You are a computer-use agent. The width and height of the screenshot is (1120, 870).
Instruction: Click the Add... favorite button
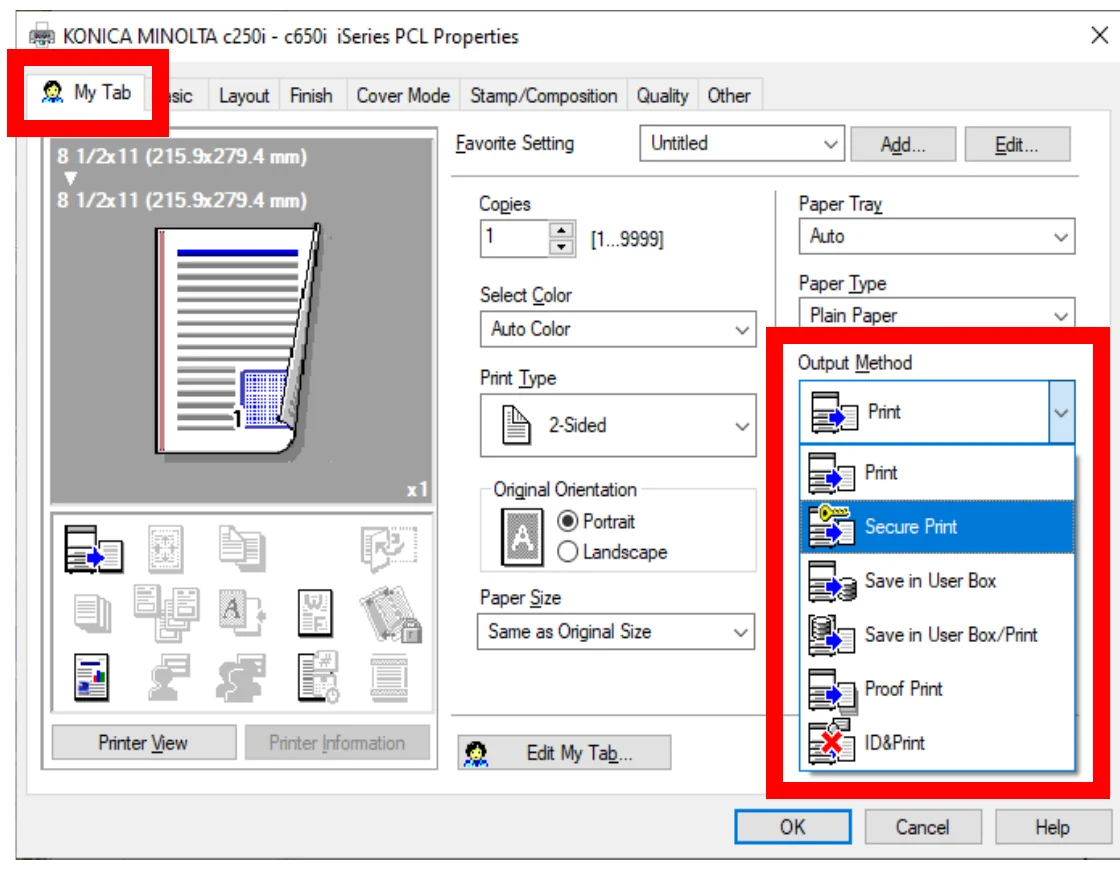tap(903, 145)
